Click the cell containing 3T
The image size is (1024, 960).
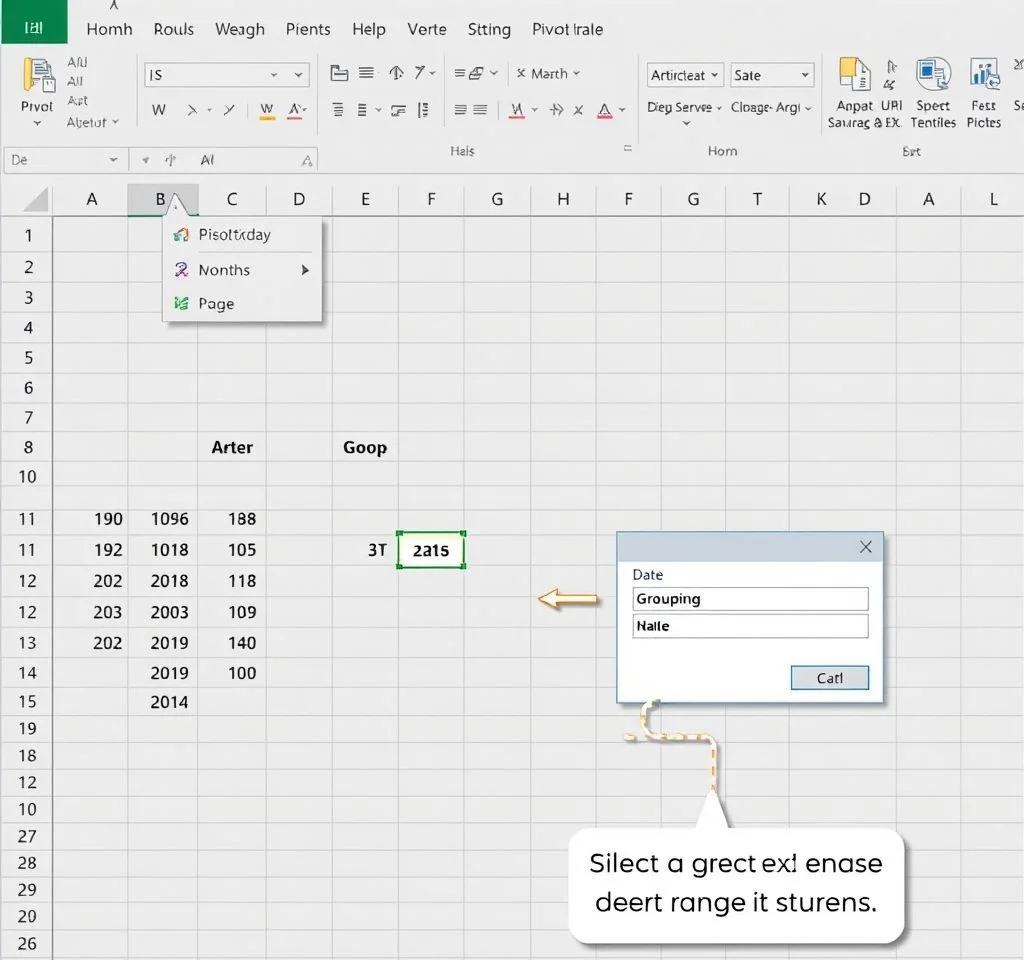click(365, 550)
